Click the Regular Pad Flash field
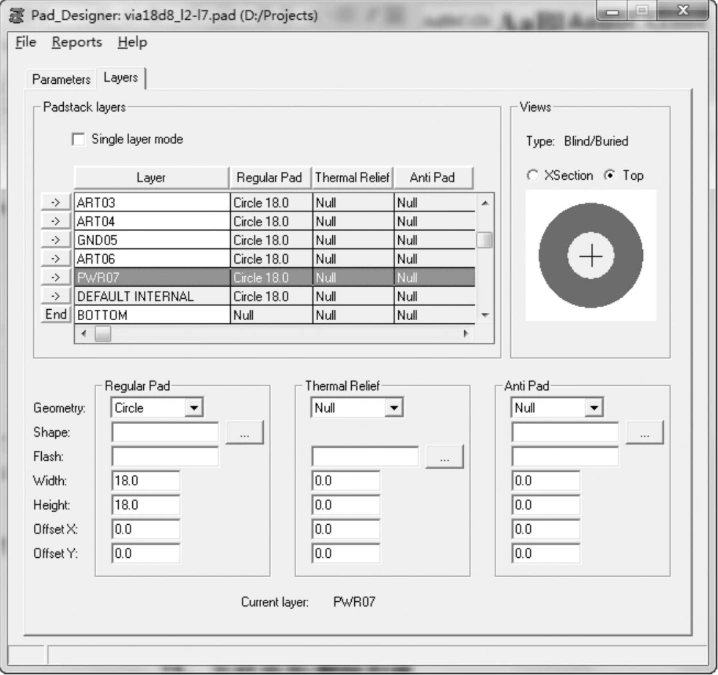718x675 pixels. coord(165,457)
